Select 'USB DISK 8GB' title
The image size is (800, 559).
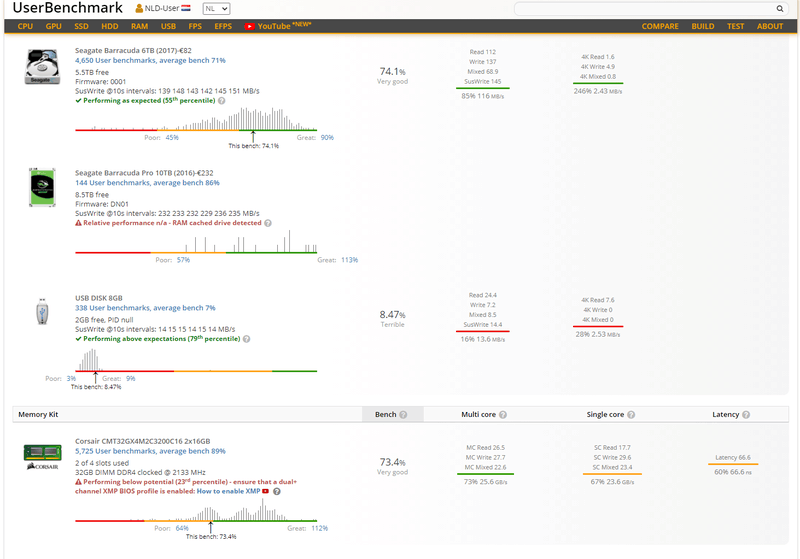[x=98, y=298]
